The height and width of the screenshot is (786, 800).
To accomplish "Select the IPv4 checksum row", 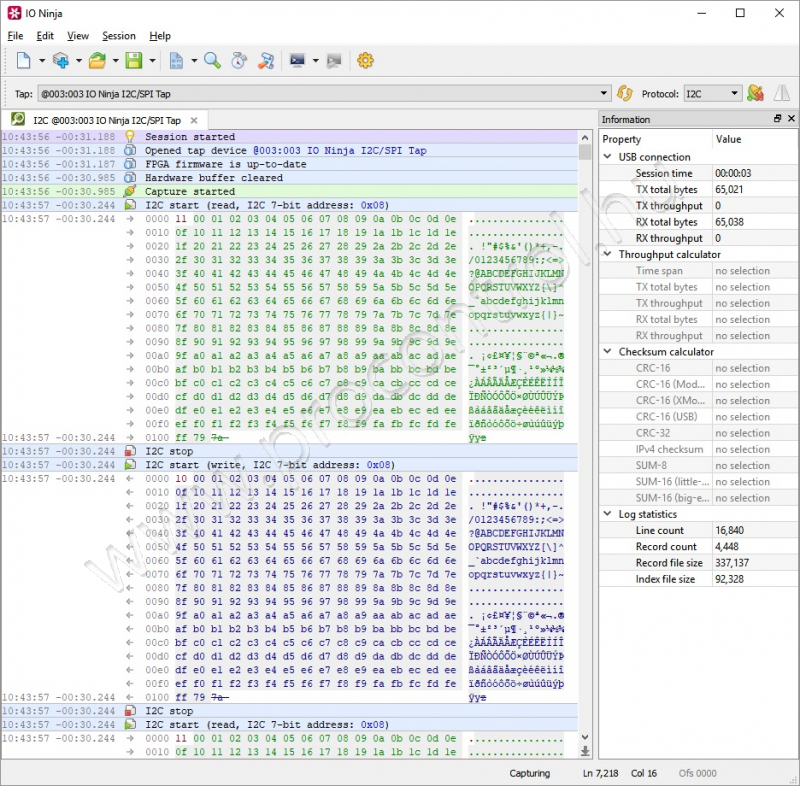I will [698, 449].
